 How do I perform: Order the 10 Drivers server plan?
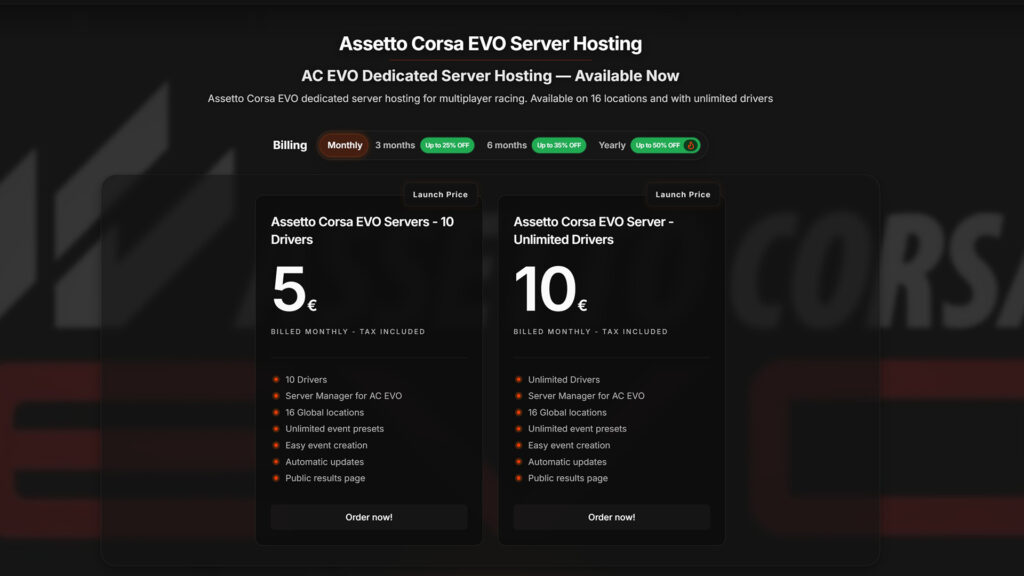coord(369,517)
